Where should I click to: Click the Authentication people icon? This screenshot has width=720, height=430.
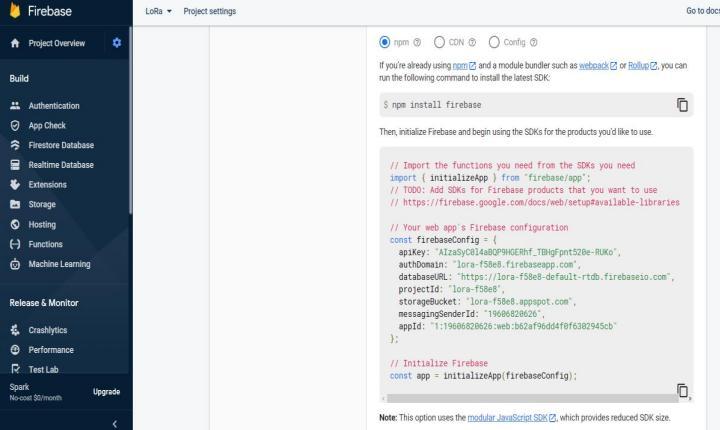tap(15, 106)
